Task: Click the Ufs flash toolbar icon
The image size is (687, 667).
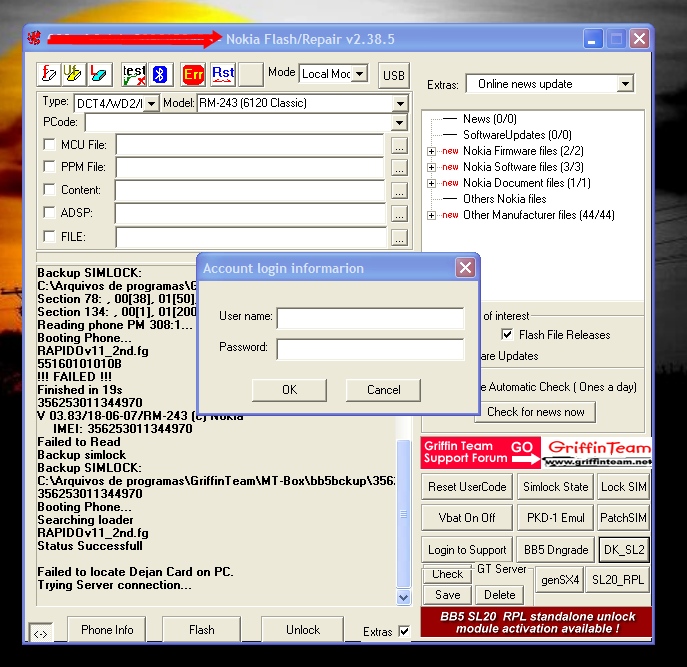Action: 72,74
